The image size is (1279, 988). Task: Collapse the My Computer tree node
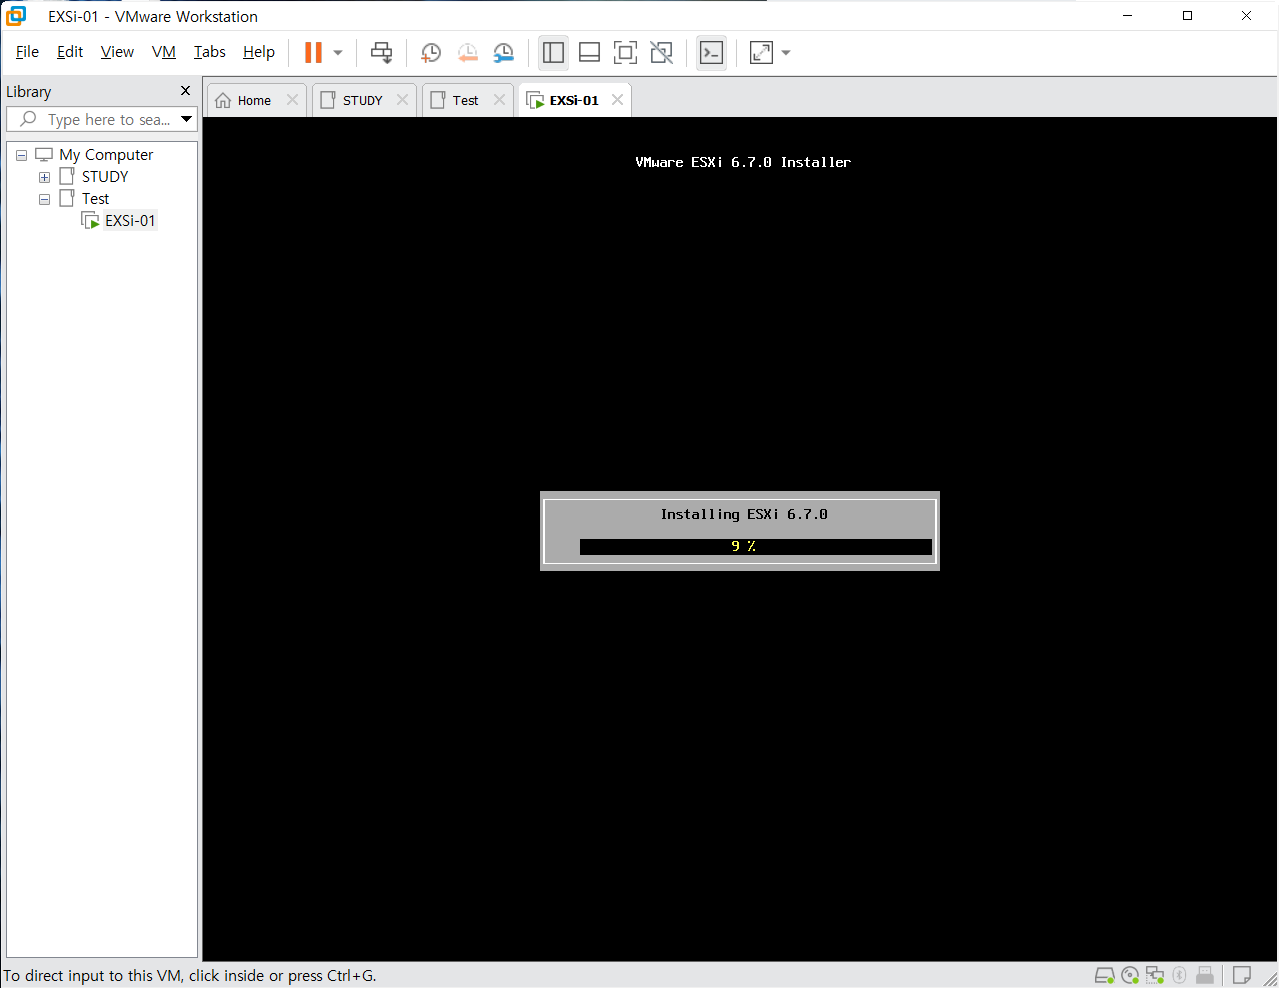pyautogui.click(x=21, y=155)
